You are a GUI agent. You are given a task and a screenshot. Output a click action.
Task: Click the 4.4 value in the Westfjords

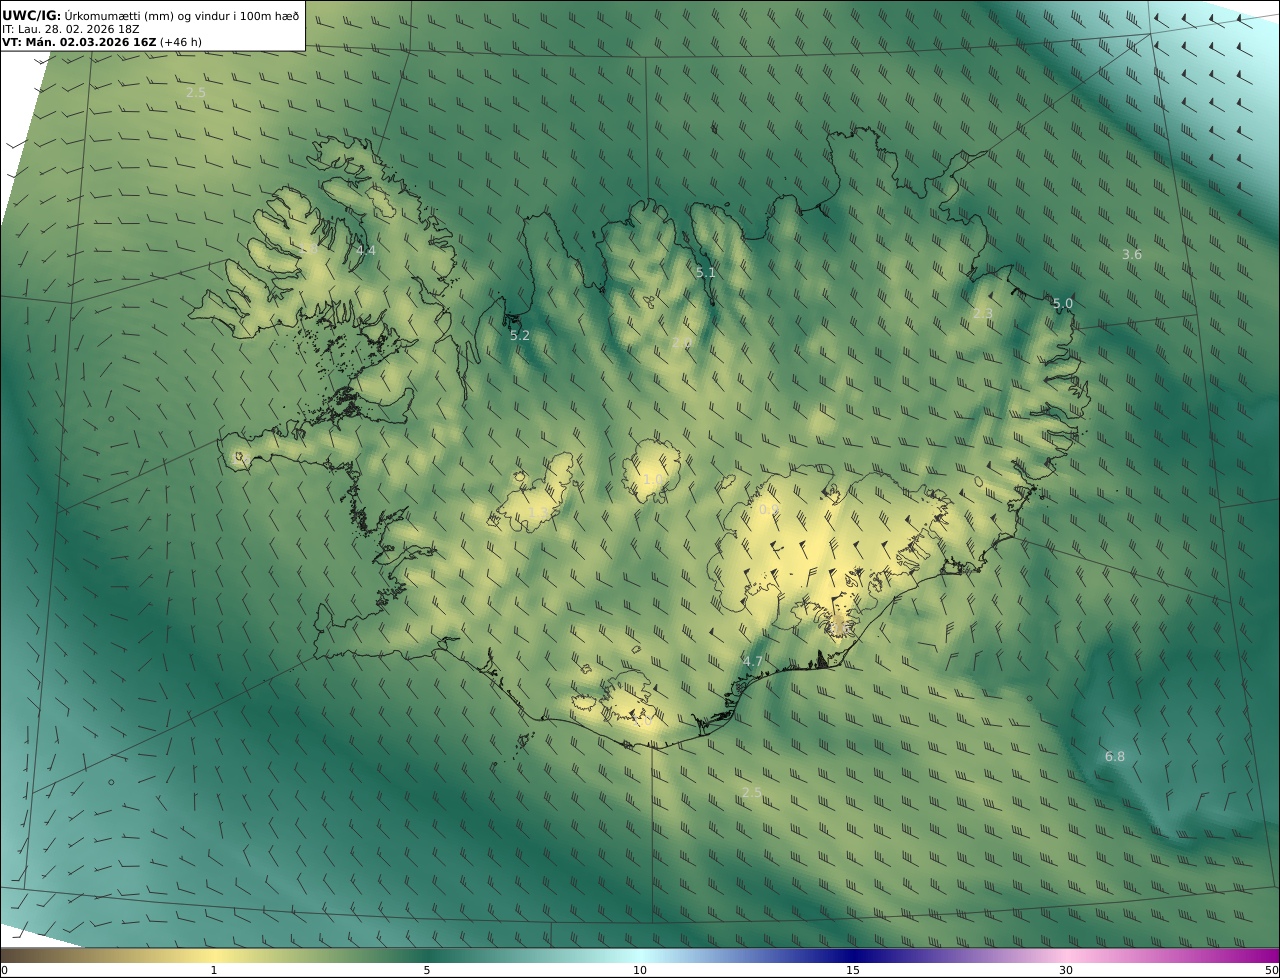366,250
